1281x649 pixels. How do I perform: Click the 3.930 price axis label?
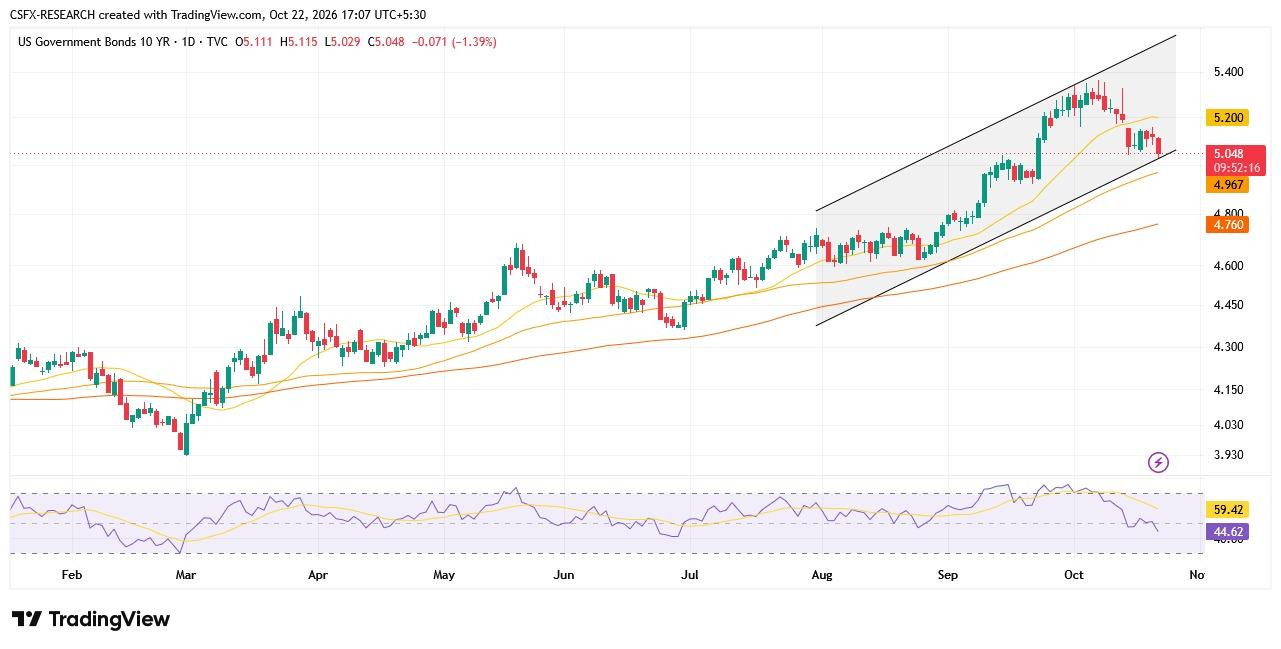(x=1228, y=455)
